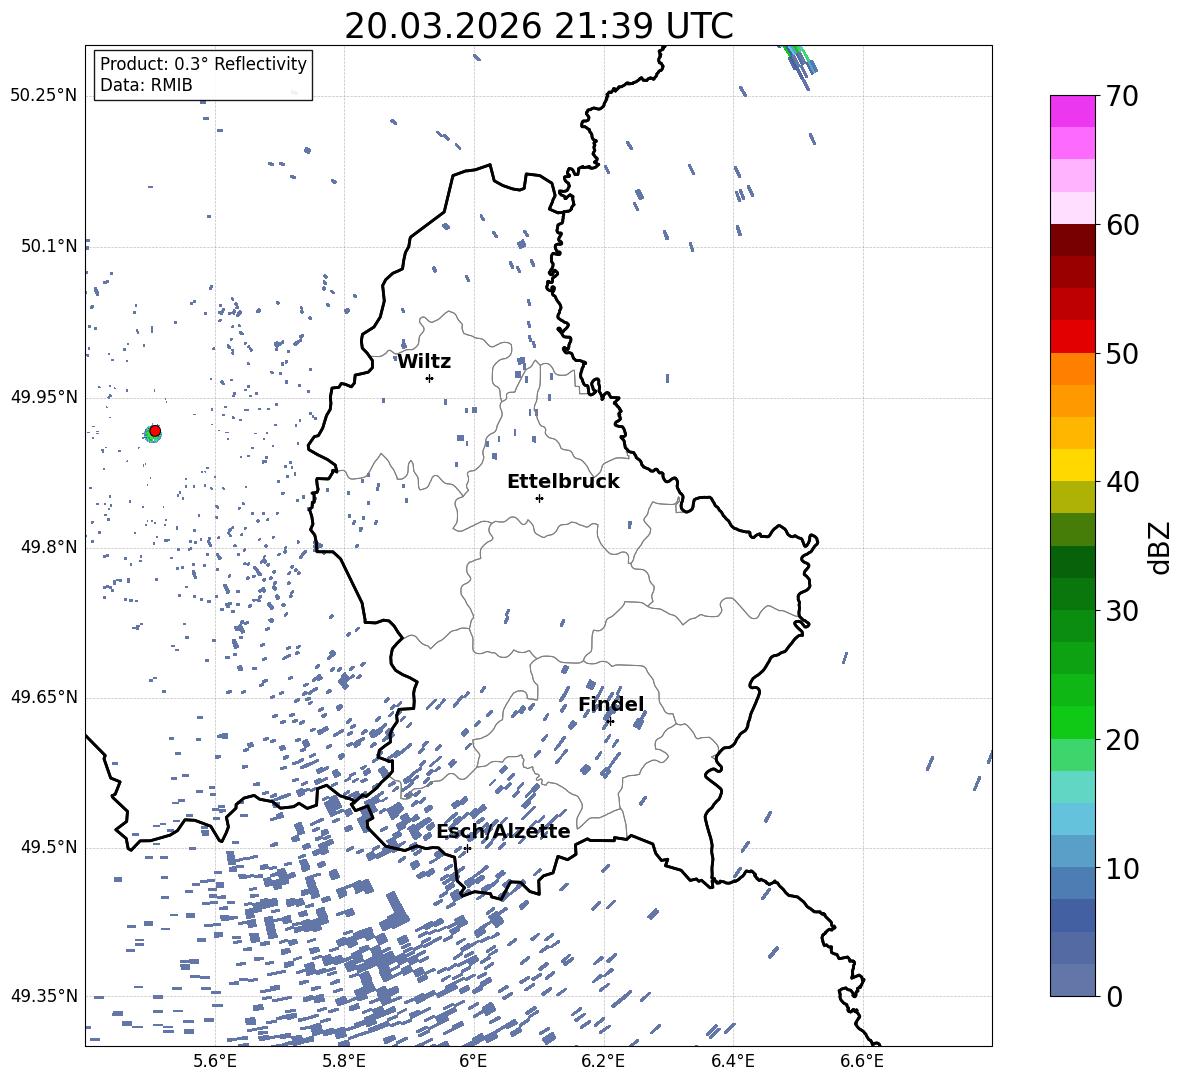Pick the magenta top colorbar segment
Image resolution: width=1184 pixels, height=1081 pixels.
(x=1072, y=111)
